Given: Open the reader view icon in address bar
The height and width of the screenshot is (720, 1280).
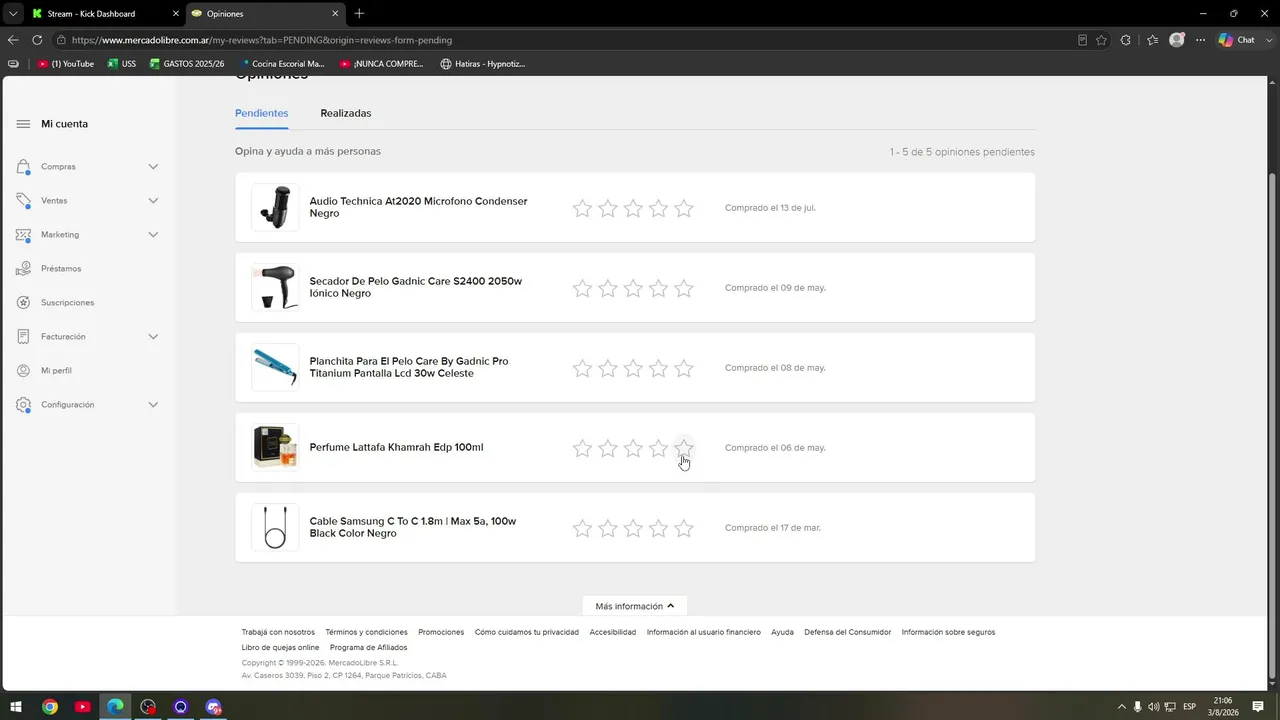Looking at the screenshot, I should coord(1082,40).
